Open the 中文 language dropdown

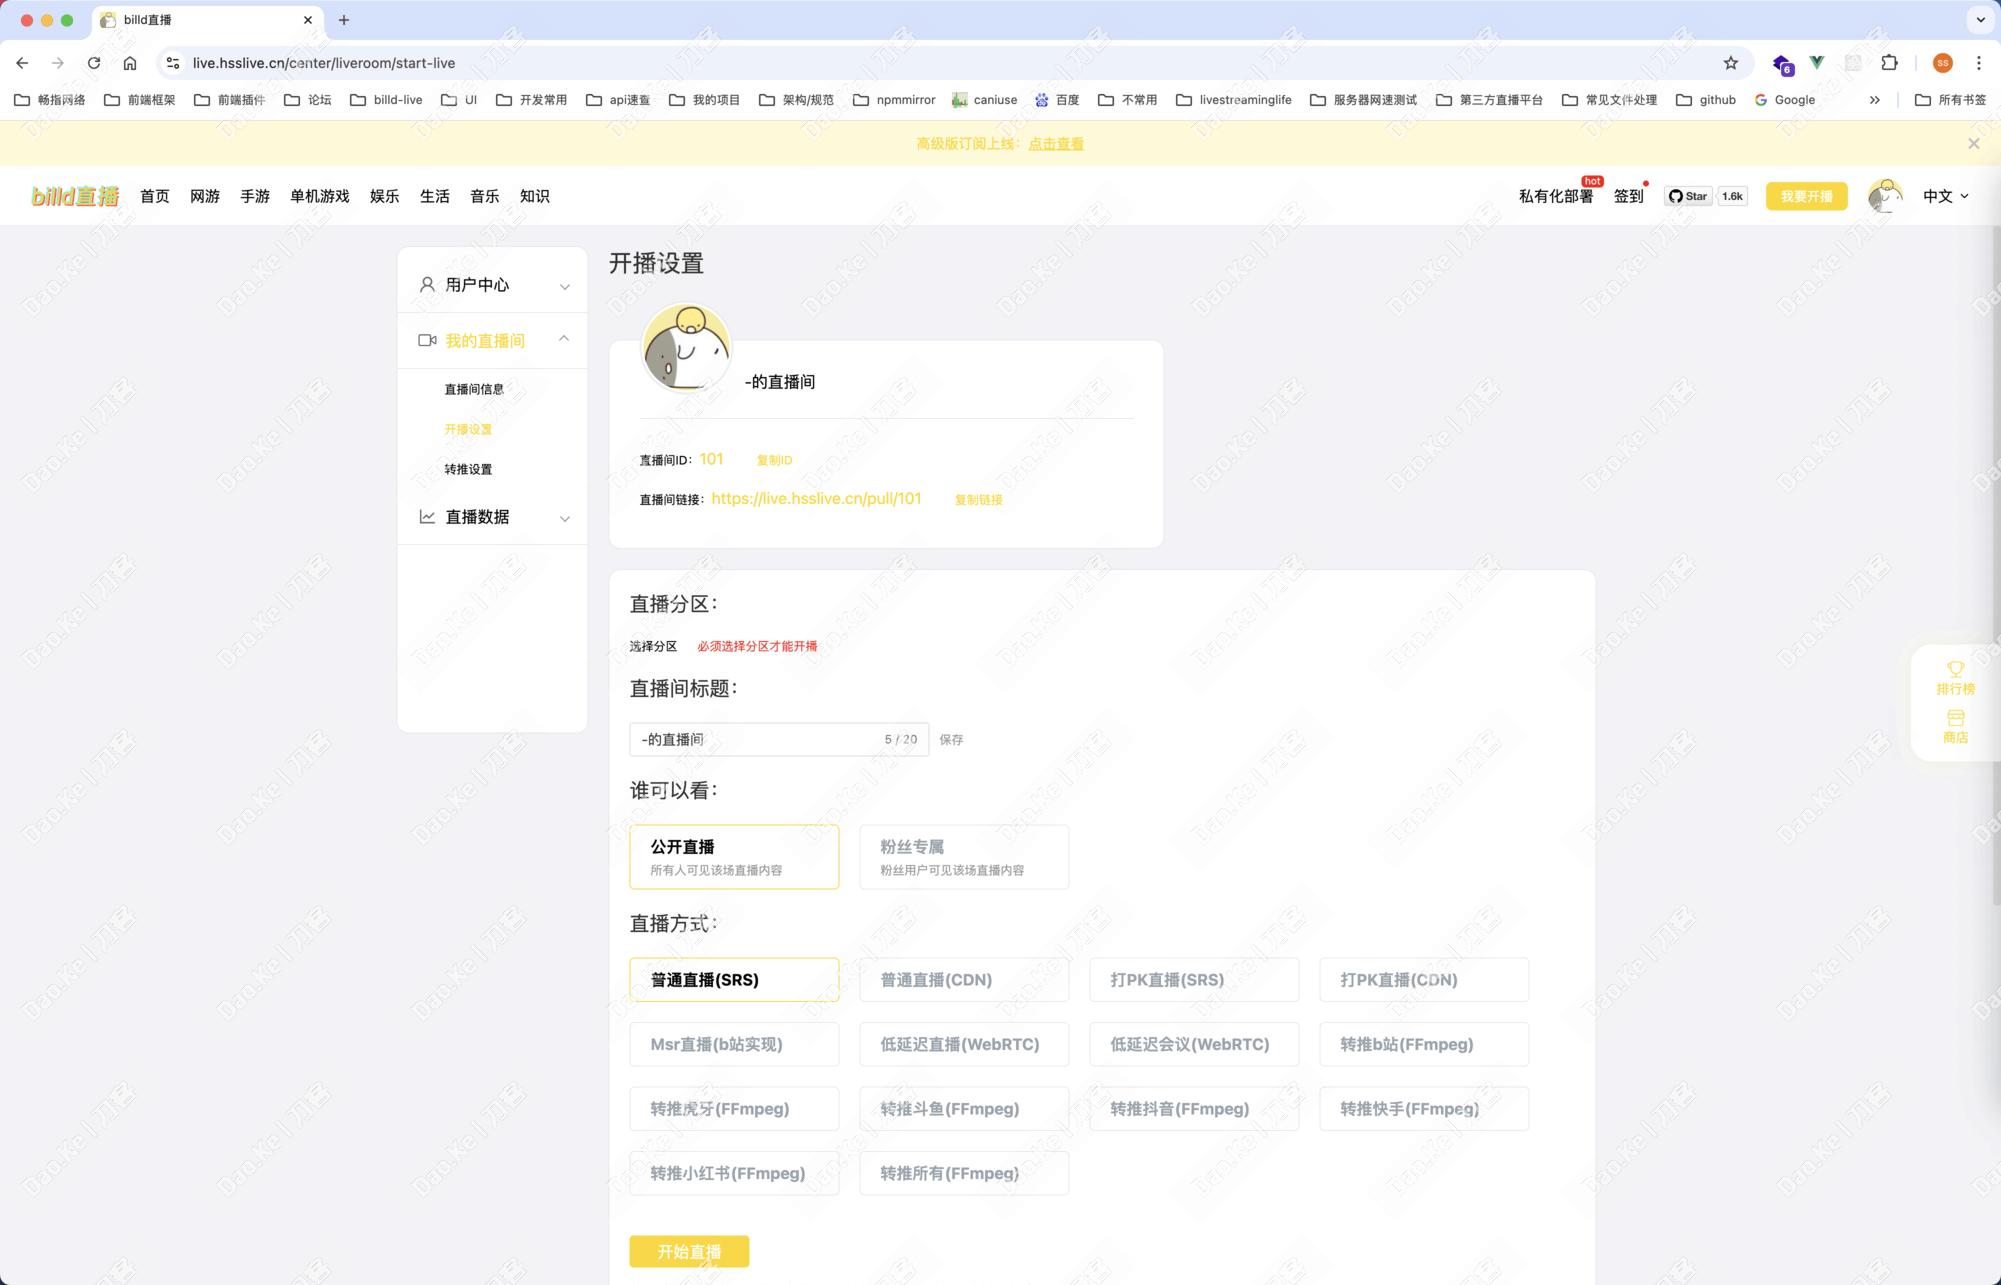point(1945,196)
